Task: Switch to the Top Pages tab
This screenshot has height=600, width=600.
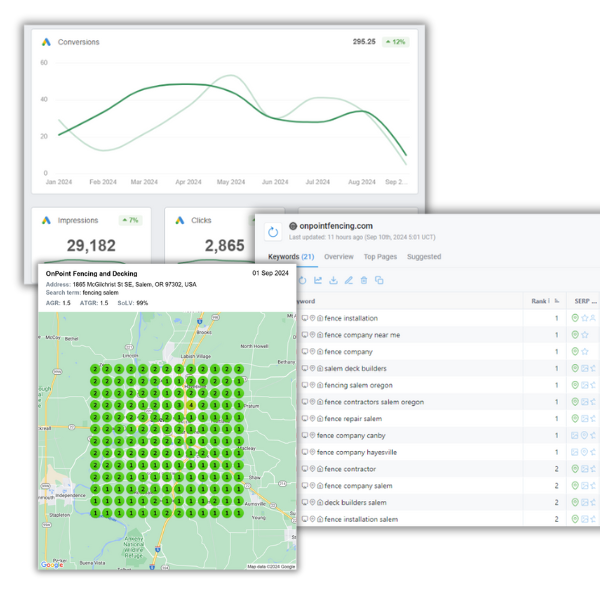Action: 380,257
